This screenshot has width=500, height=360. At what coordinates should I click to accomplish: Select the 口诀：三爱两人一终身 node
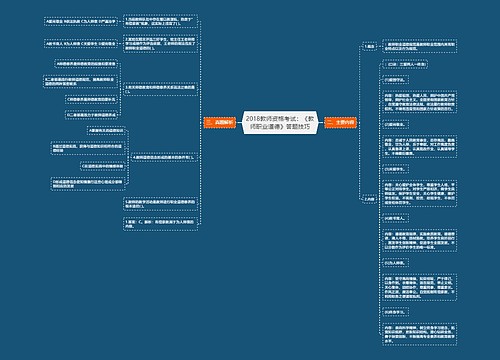(x=405, y=64)
